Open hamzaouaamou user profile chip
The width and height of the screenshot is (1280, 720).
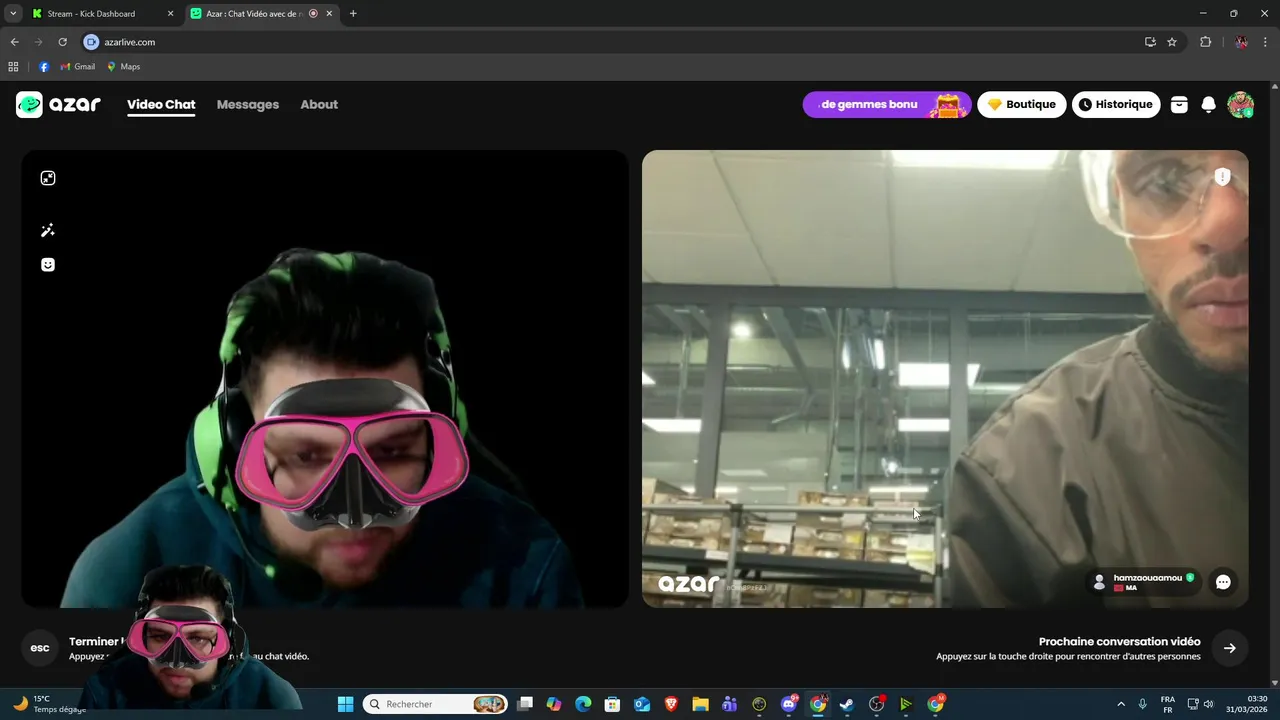pyautogui.click(x=1144, y=582)
